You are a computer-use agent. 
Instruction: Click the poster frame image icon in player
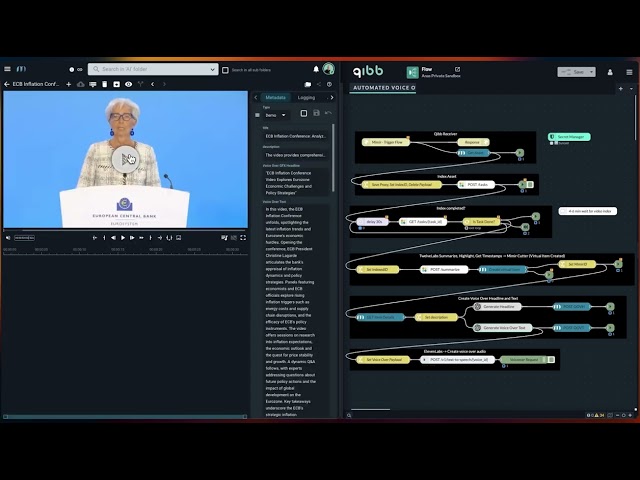[178, 238]
